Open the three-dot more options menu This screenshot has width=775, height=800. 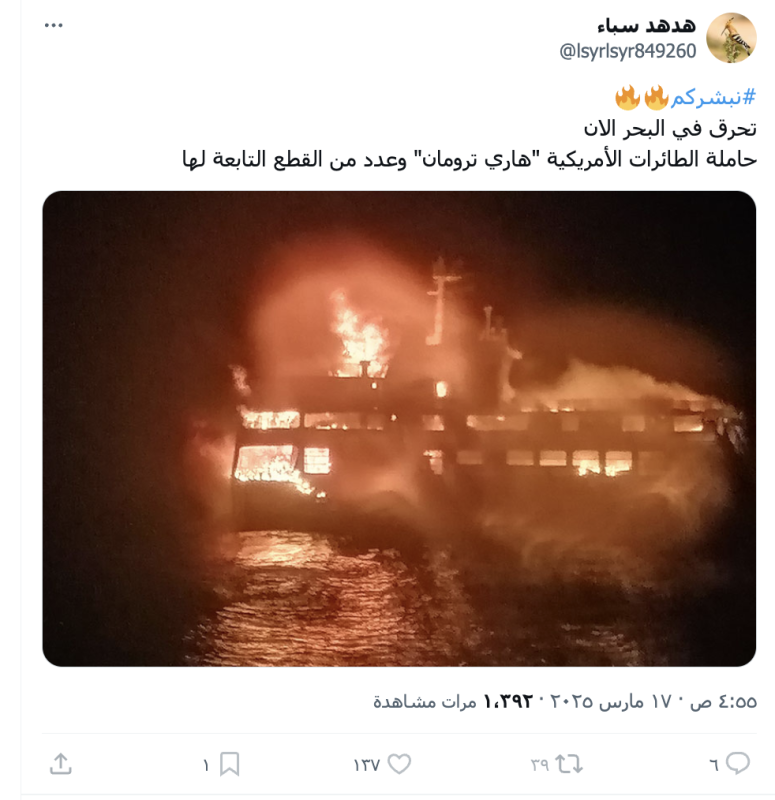(54, 25)
